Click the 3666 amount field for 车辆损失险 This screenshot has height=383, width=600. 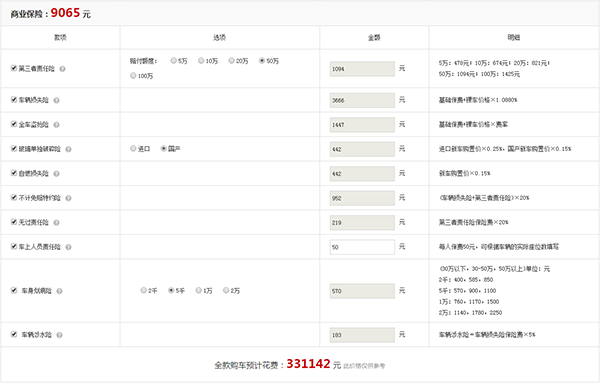362,100
